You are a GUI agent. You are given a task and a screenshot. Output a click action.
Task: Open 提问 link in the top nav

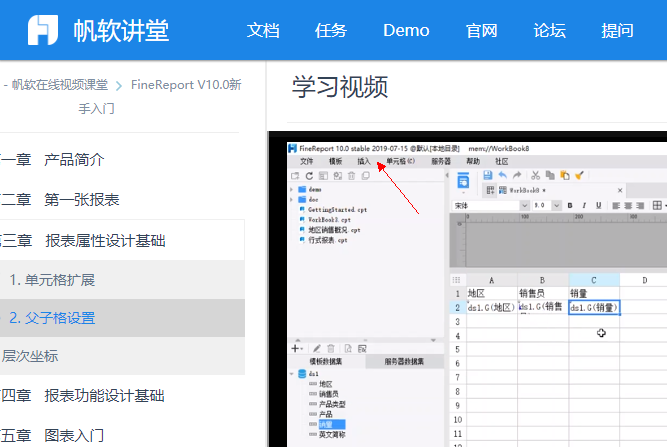click(x=617, y=30)
